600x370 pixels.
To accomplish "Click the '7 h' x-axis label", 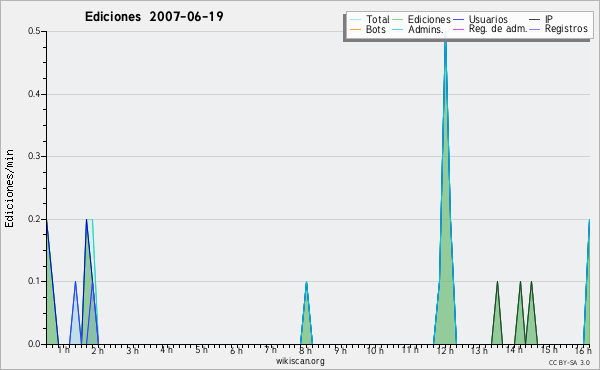I will pos(271,350).
